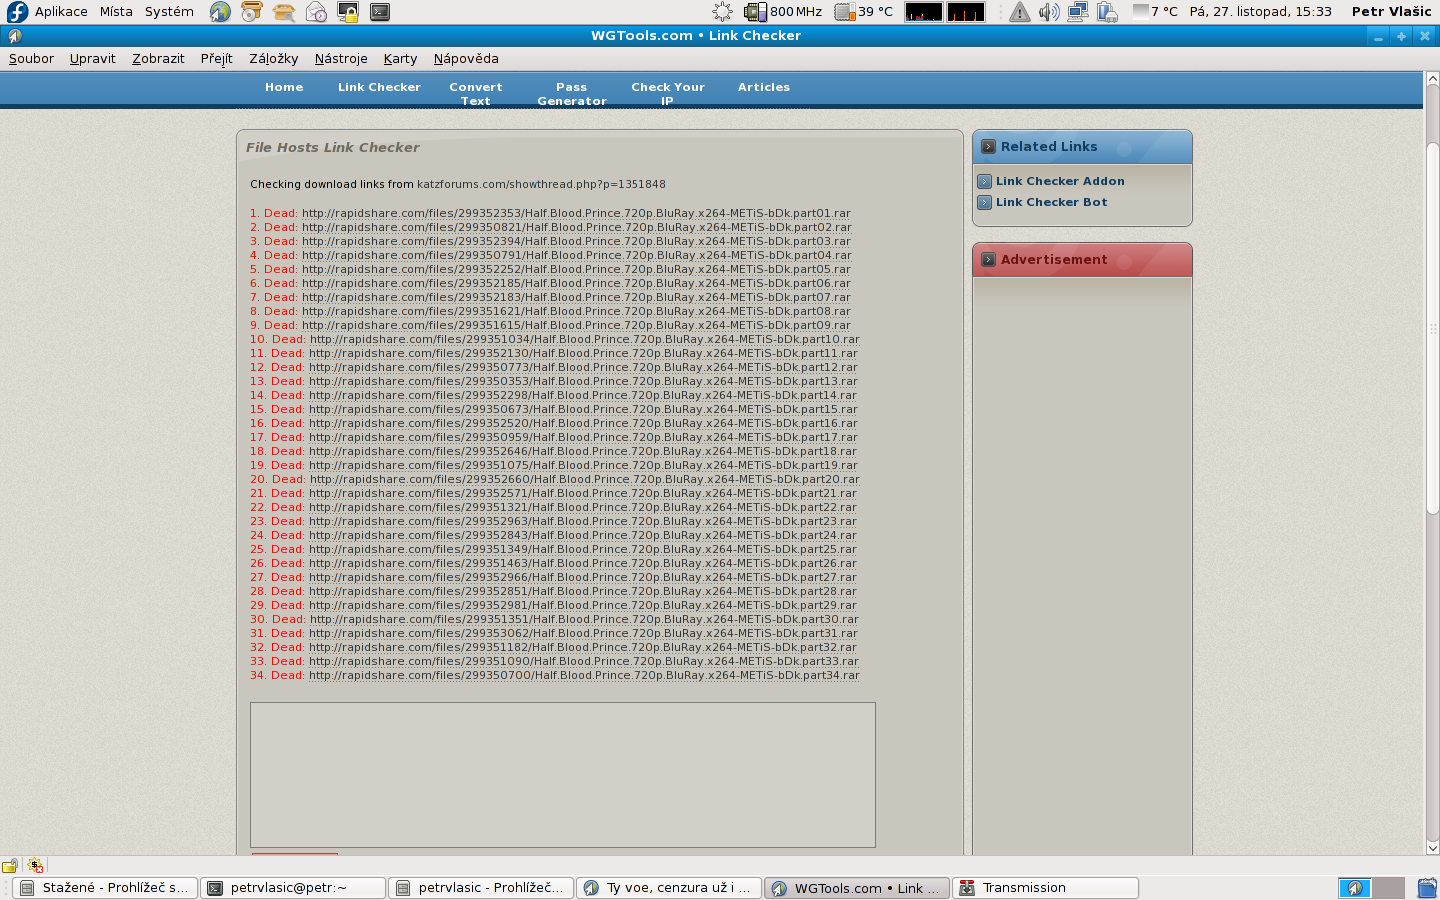Click the Related Links header arrow icon
Viewport: 1440px width, 900px height.
pyautogui.click(x=988, y=146)
